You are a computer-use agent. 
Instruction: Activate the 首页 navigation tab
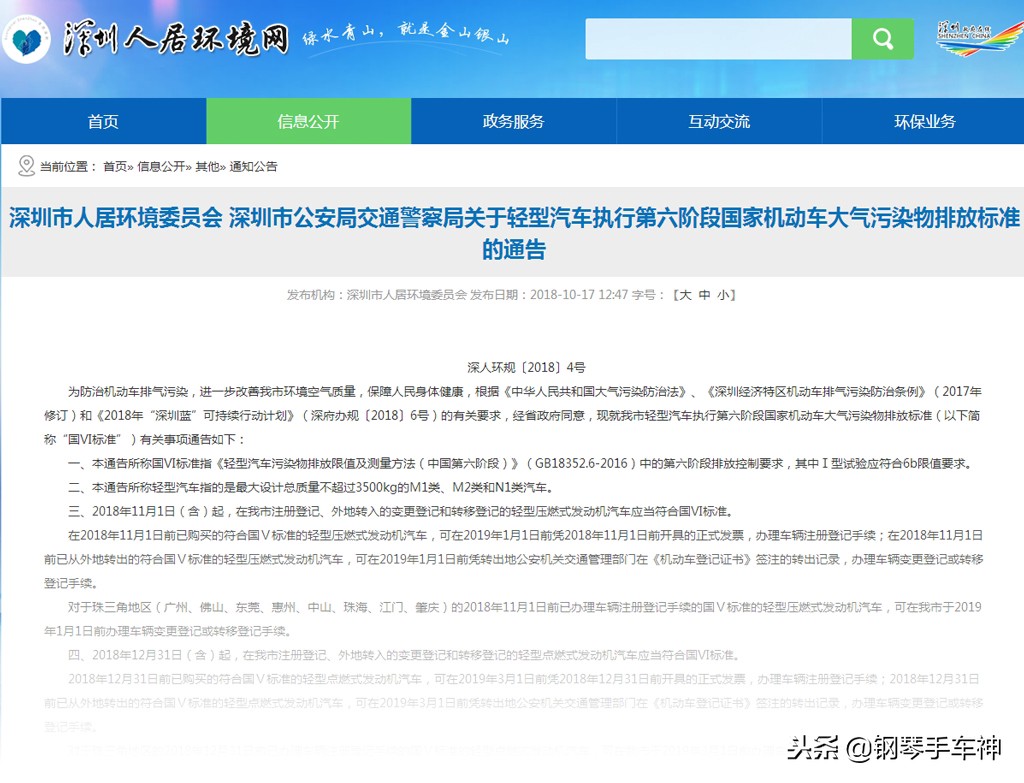click(103, 121)
